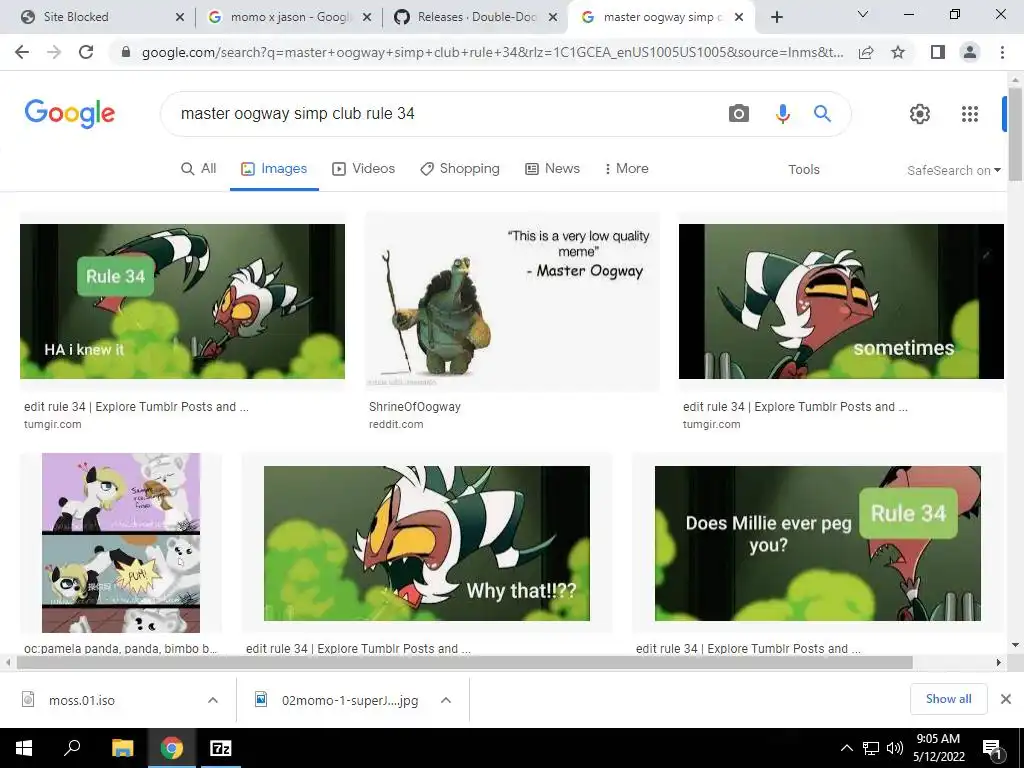Open the 'sometimes' image thumbnail
1024x768 pixels.
841,301
